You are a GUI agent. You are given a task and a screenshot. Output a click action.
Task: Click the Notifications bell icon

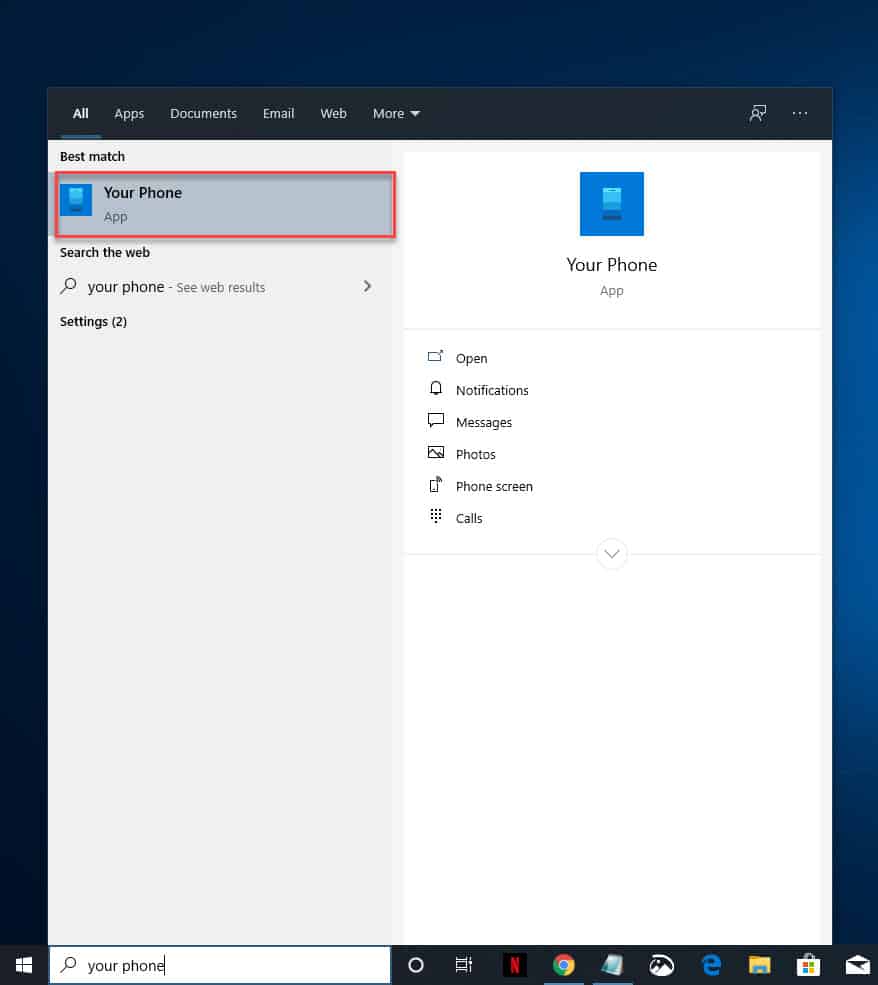(435, 388)
